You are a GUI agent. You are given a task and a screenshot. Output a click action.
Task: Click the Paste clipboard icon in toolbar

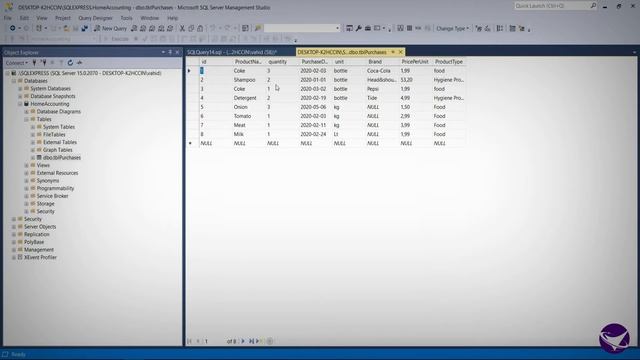tap(200, 28)
